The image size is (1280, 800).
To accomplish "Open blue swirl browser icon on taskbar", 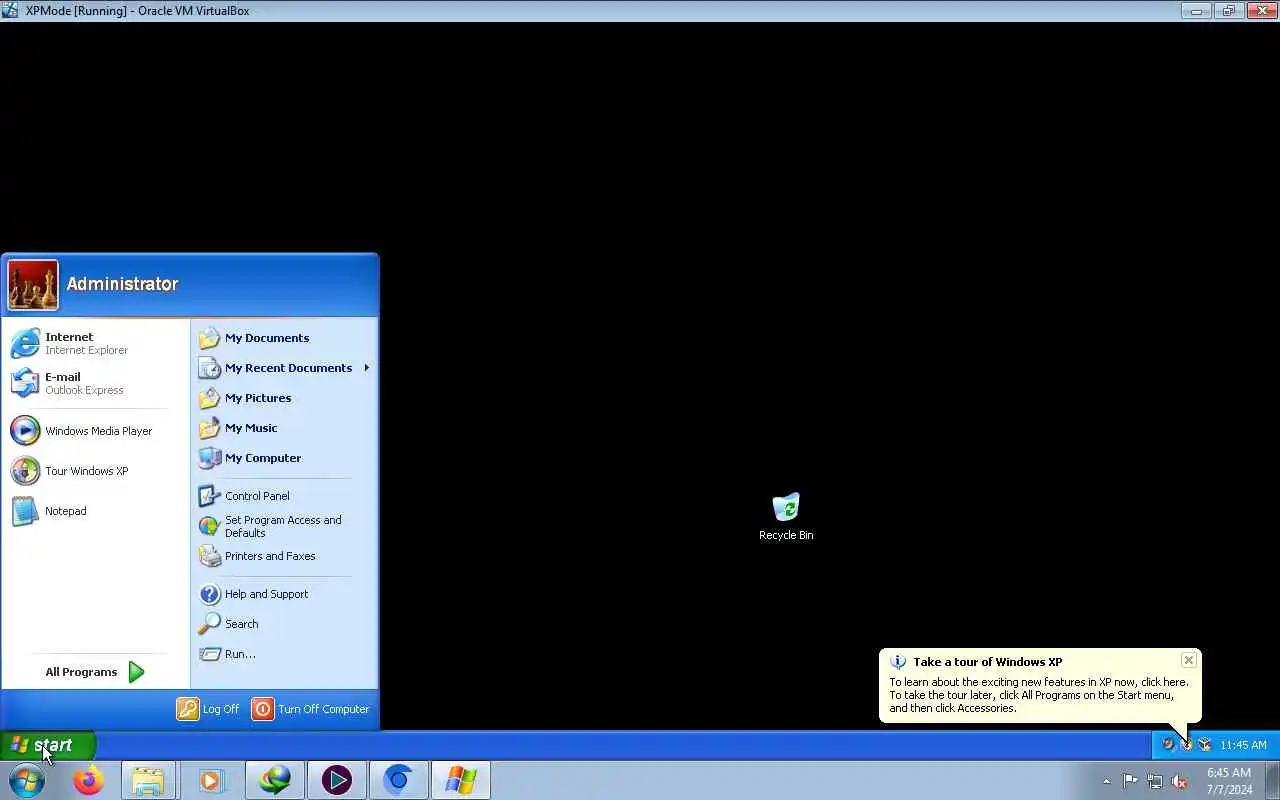I will point(398,780).
